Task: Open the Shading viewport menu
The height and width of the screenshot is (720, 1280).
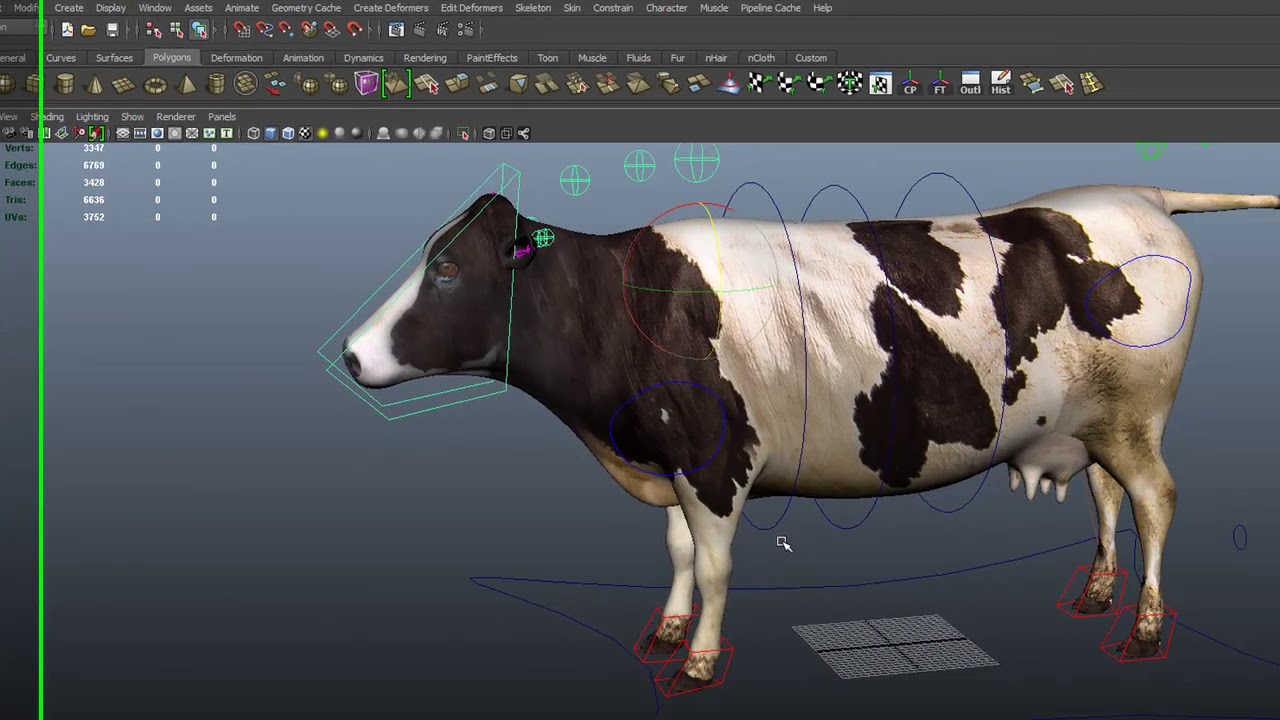Action: (47, 117)
